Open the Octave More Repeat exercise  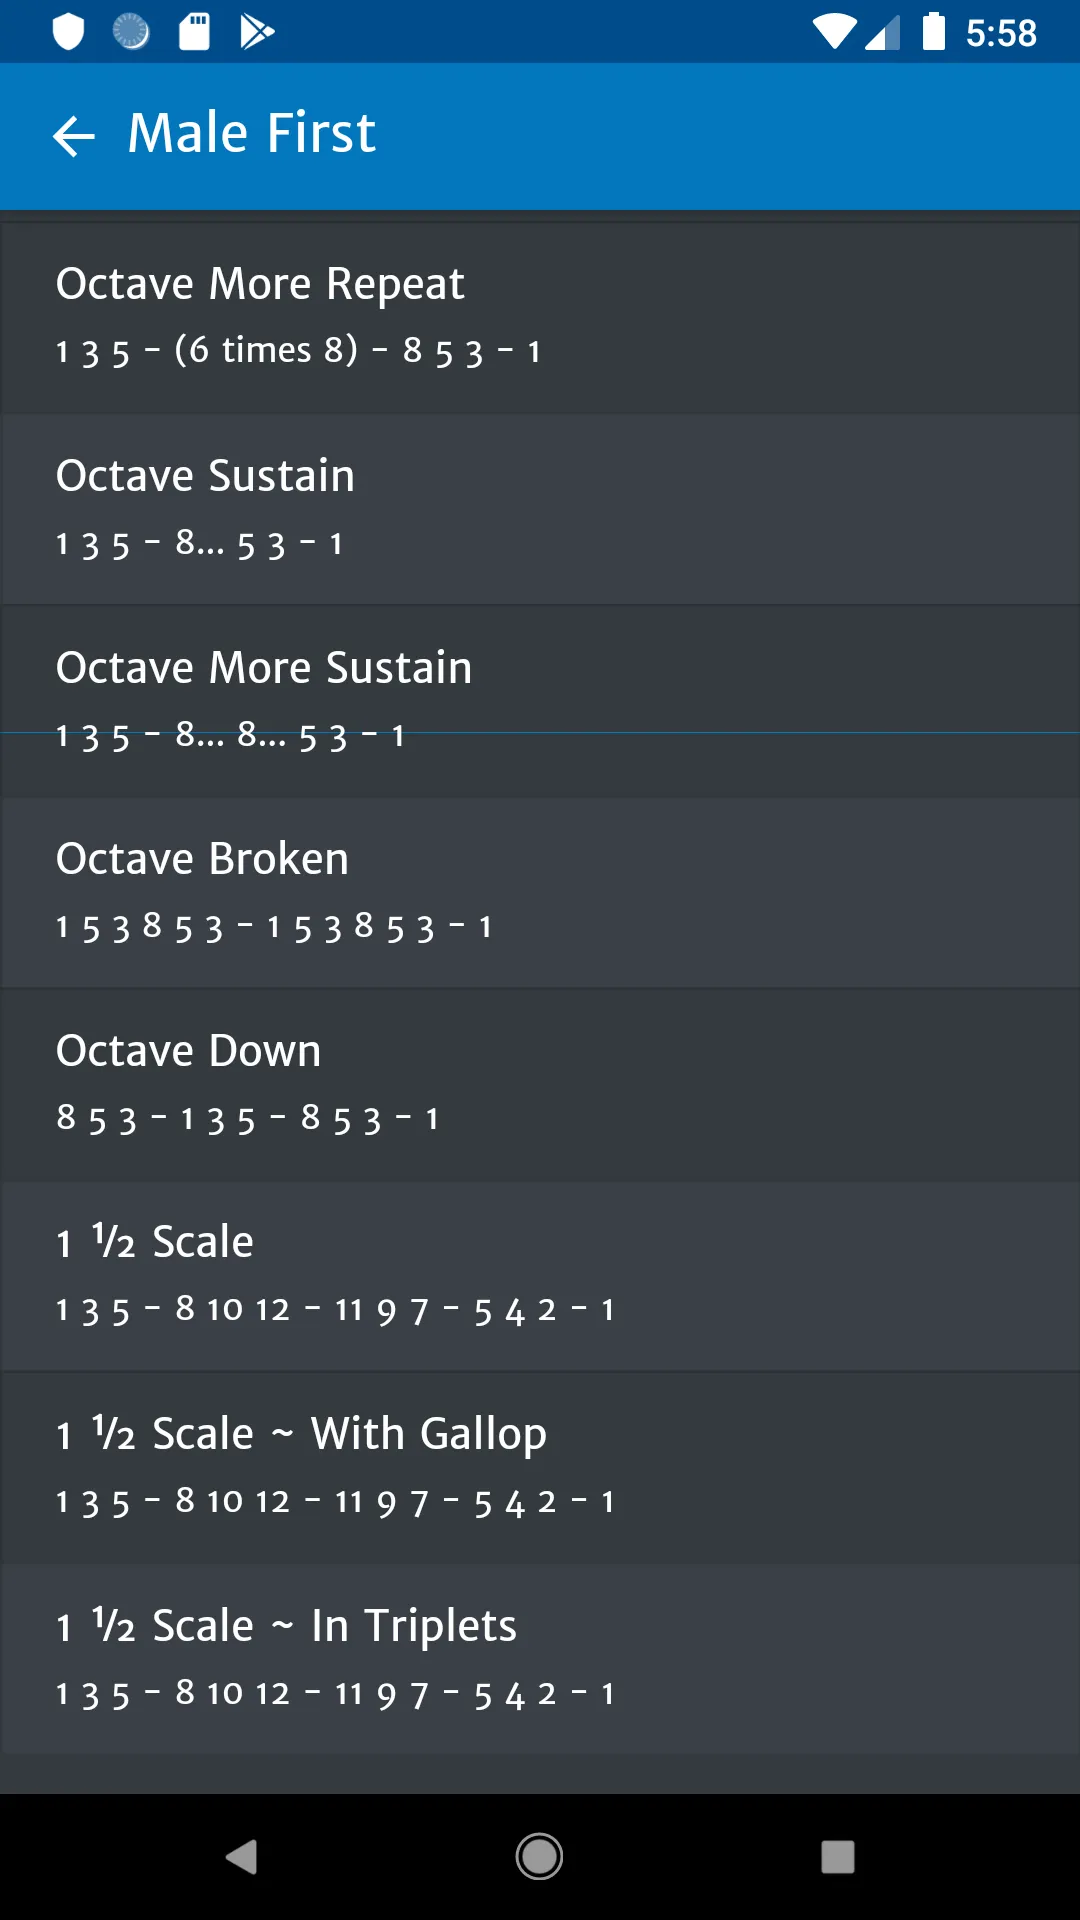tap(540, 318)
